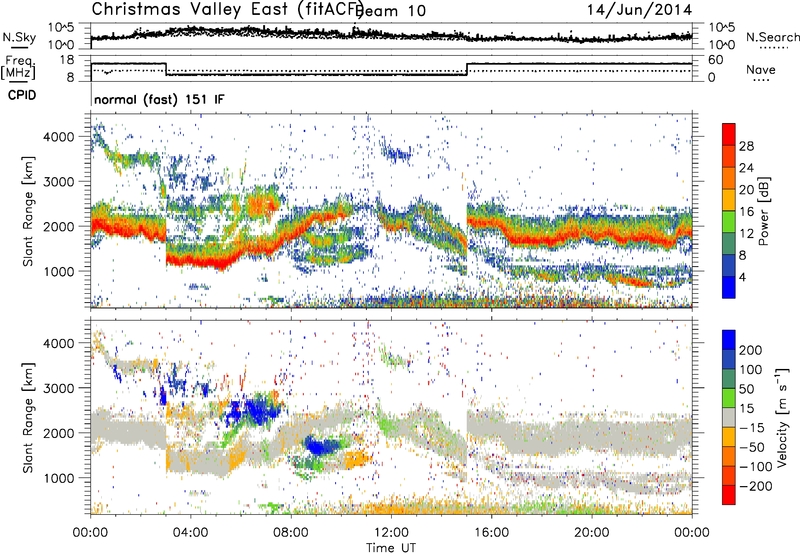The image size is (800, 554).
Task: Click the red segment of the power color bar
Action: (x=729, y=134)
